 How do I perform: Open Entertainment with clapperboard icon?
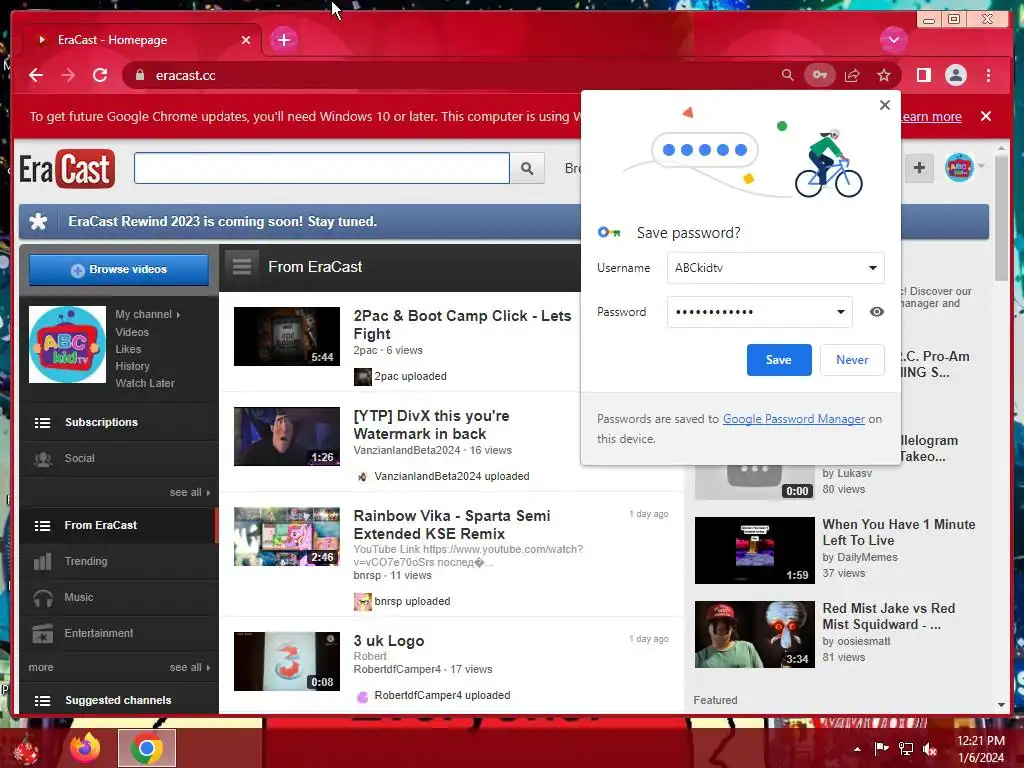coord(119,633)
